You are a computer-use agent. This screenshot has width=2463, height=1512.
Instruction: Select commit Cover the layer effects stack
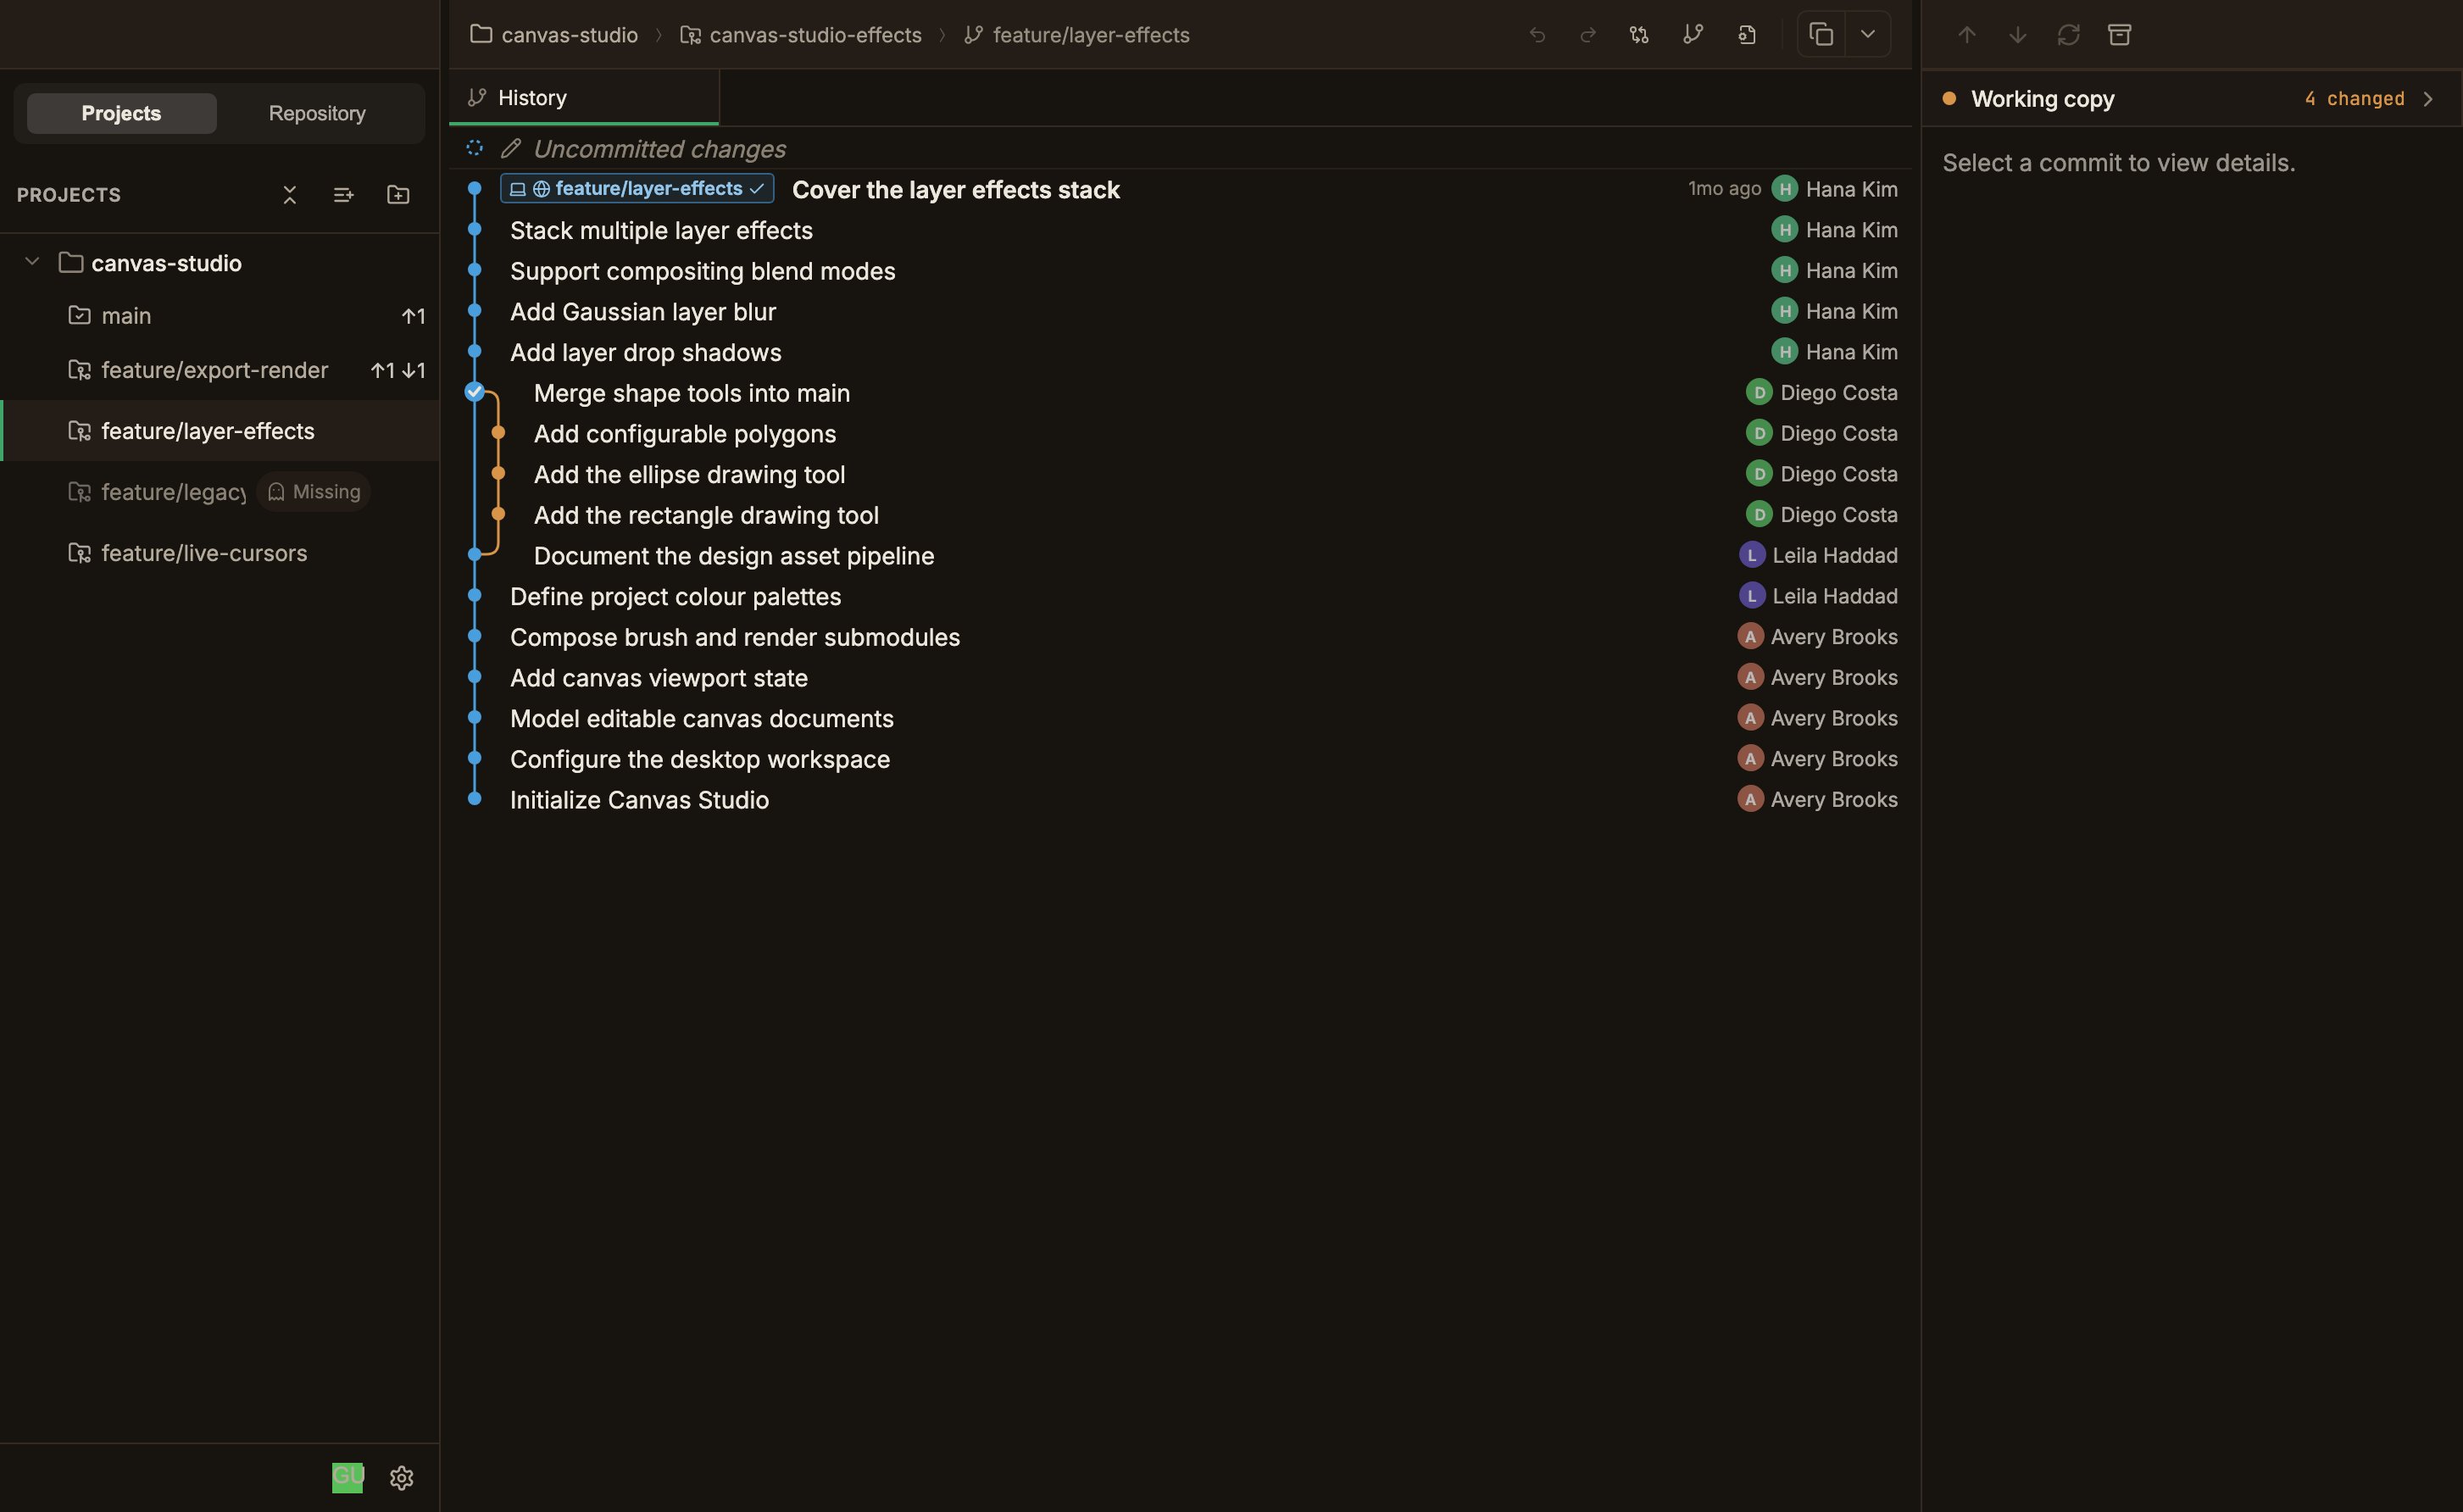[x=1180, y=190]
